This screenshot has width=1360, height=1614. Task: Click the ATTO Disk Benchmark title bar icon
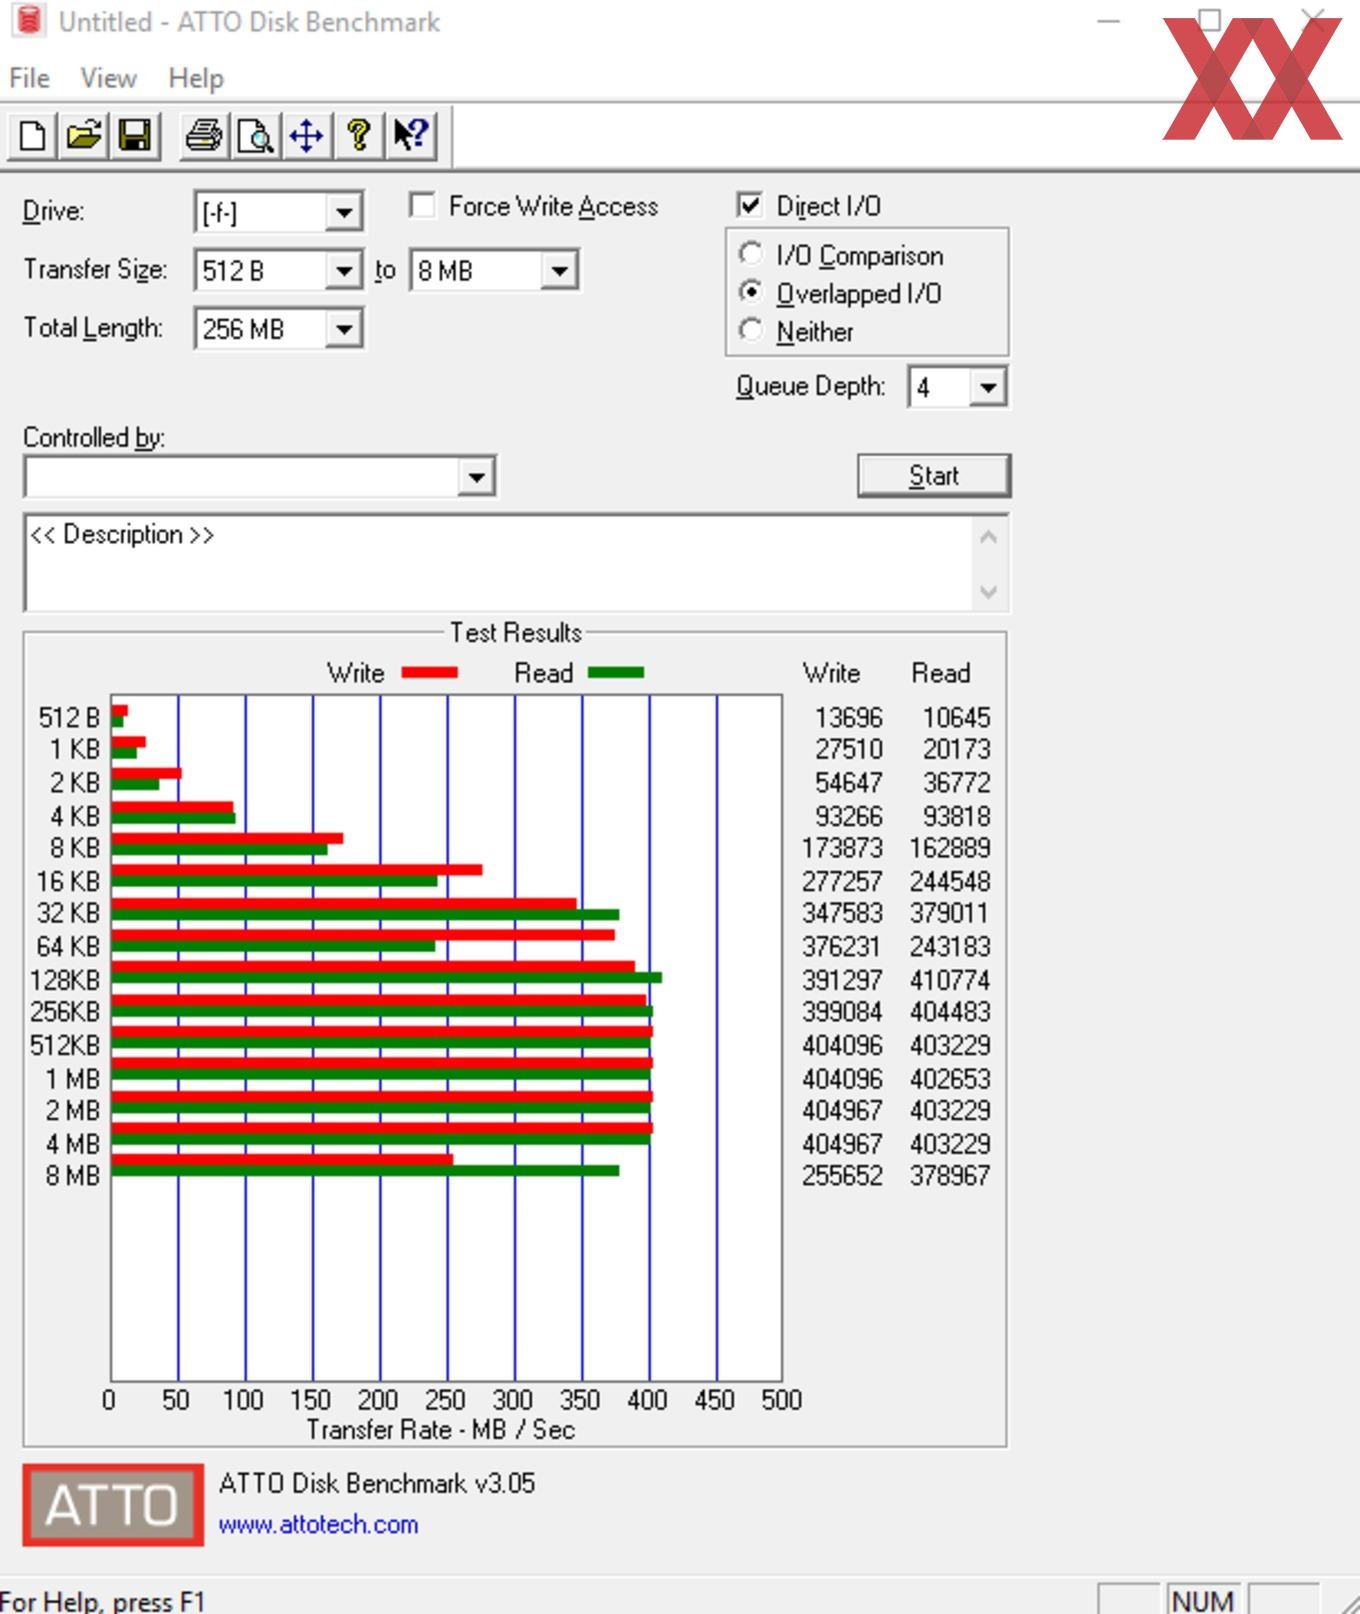(x=28, y=21)
